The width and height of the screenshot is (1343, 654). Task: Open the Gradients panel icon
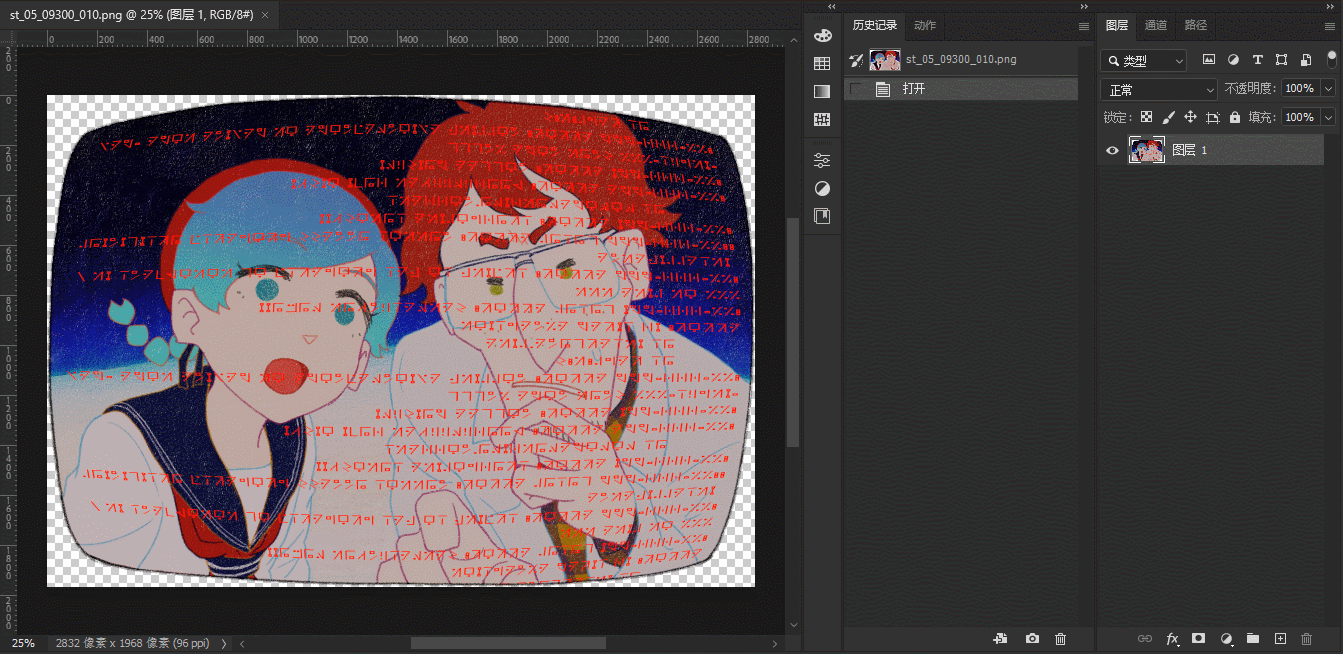pyautogui.click(x=822, y=92)
